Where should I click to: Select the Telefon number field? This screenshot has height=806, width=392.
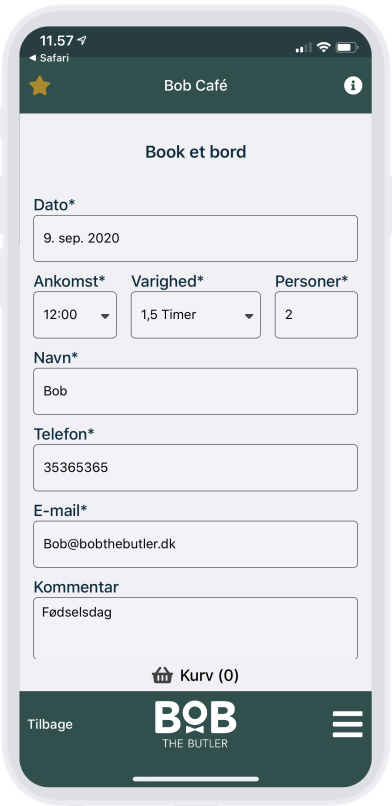[x=195, y=468]
